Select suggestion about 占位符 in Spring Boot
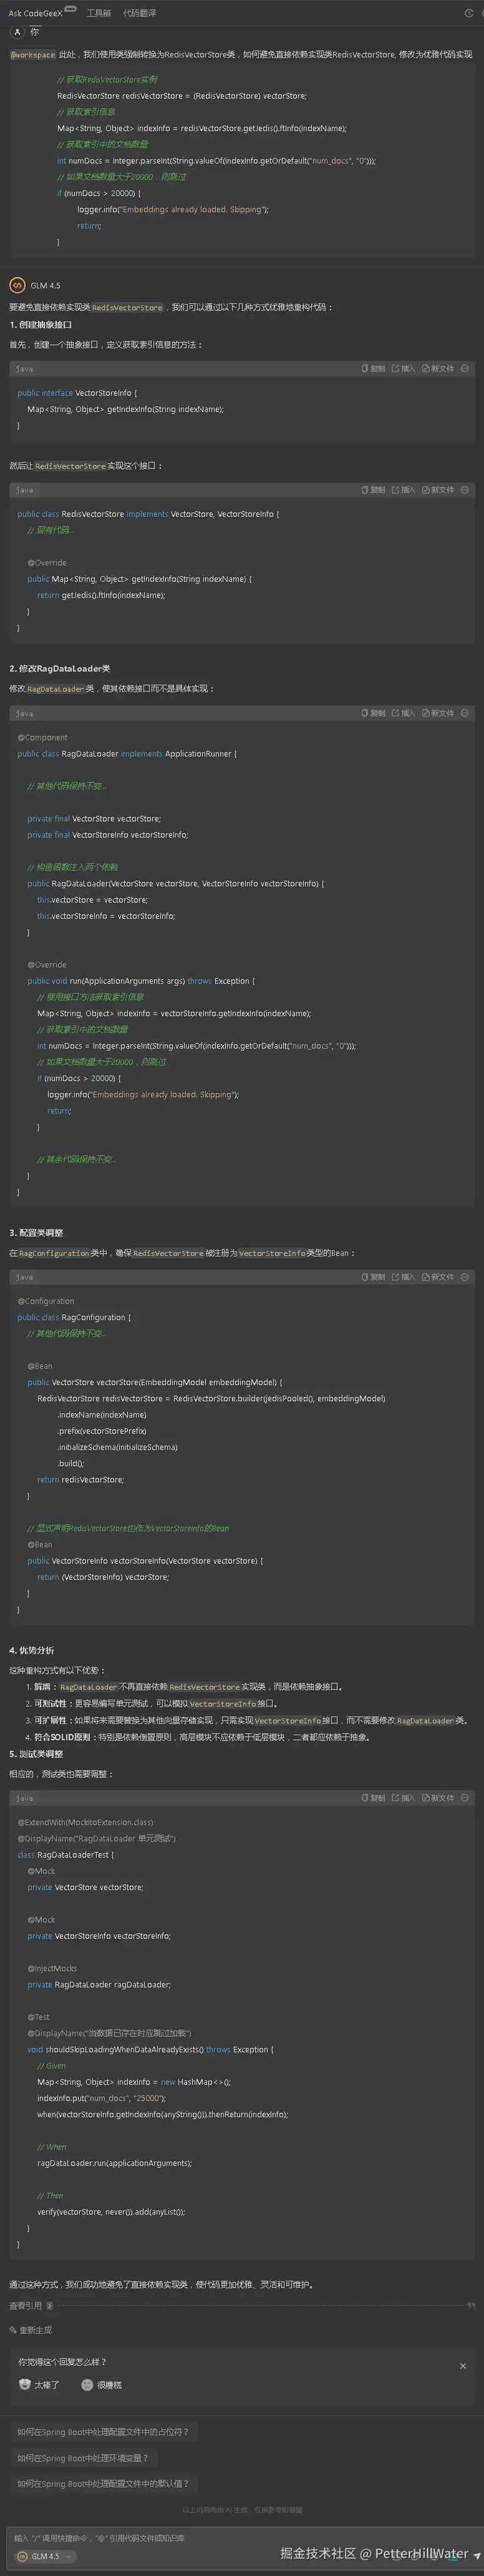This screenshot has width=484, height=2576. point(102,2432)
